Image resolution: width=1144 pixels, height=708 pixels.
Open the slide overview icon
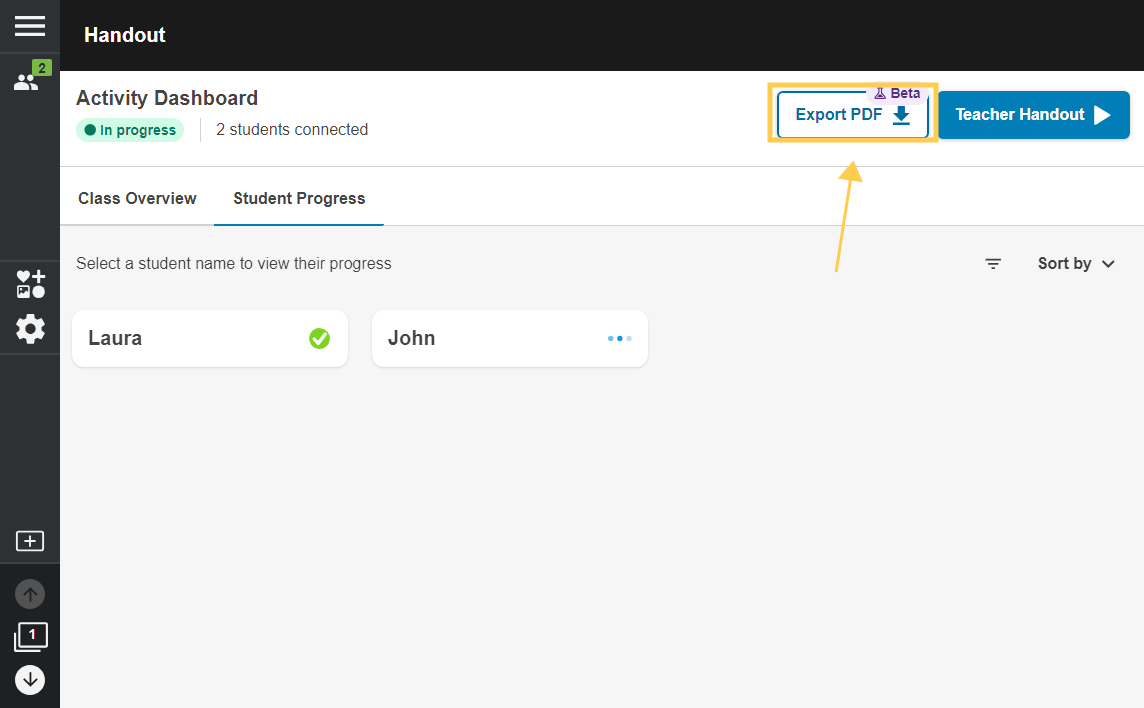pyautogui.click(x=30, y=637)
